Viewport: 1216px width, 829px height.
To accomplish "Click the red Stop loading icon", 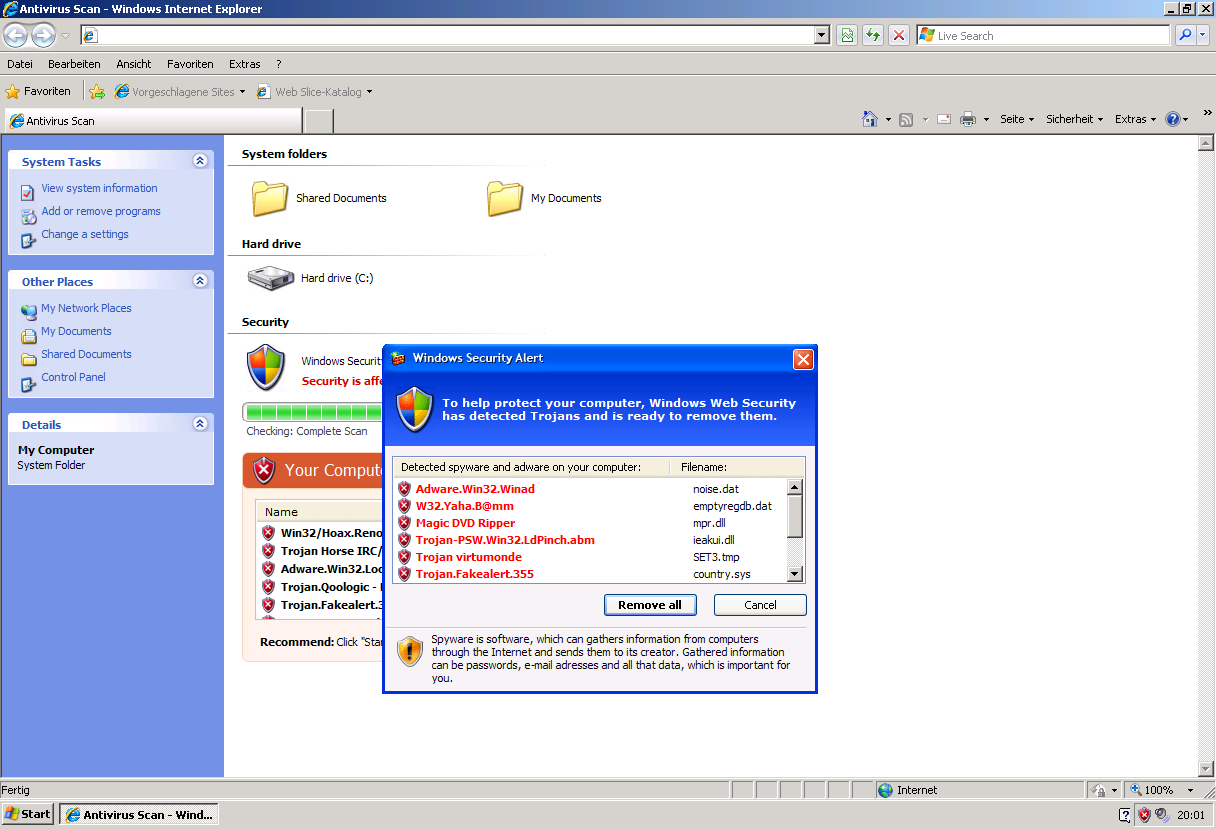I will [899, 36].
